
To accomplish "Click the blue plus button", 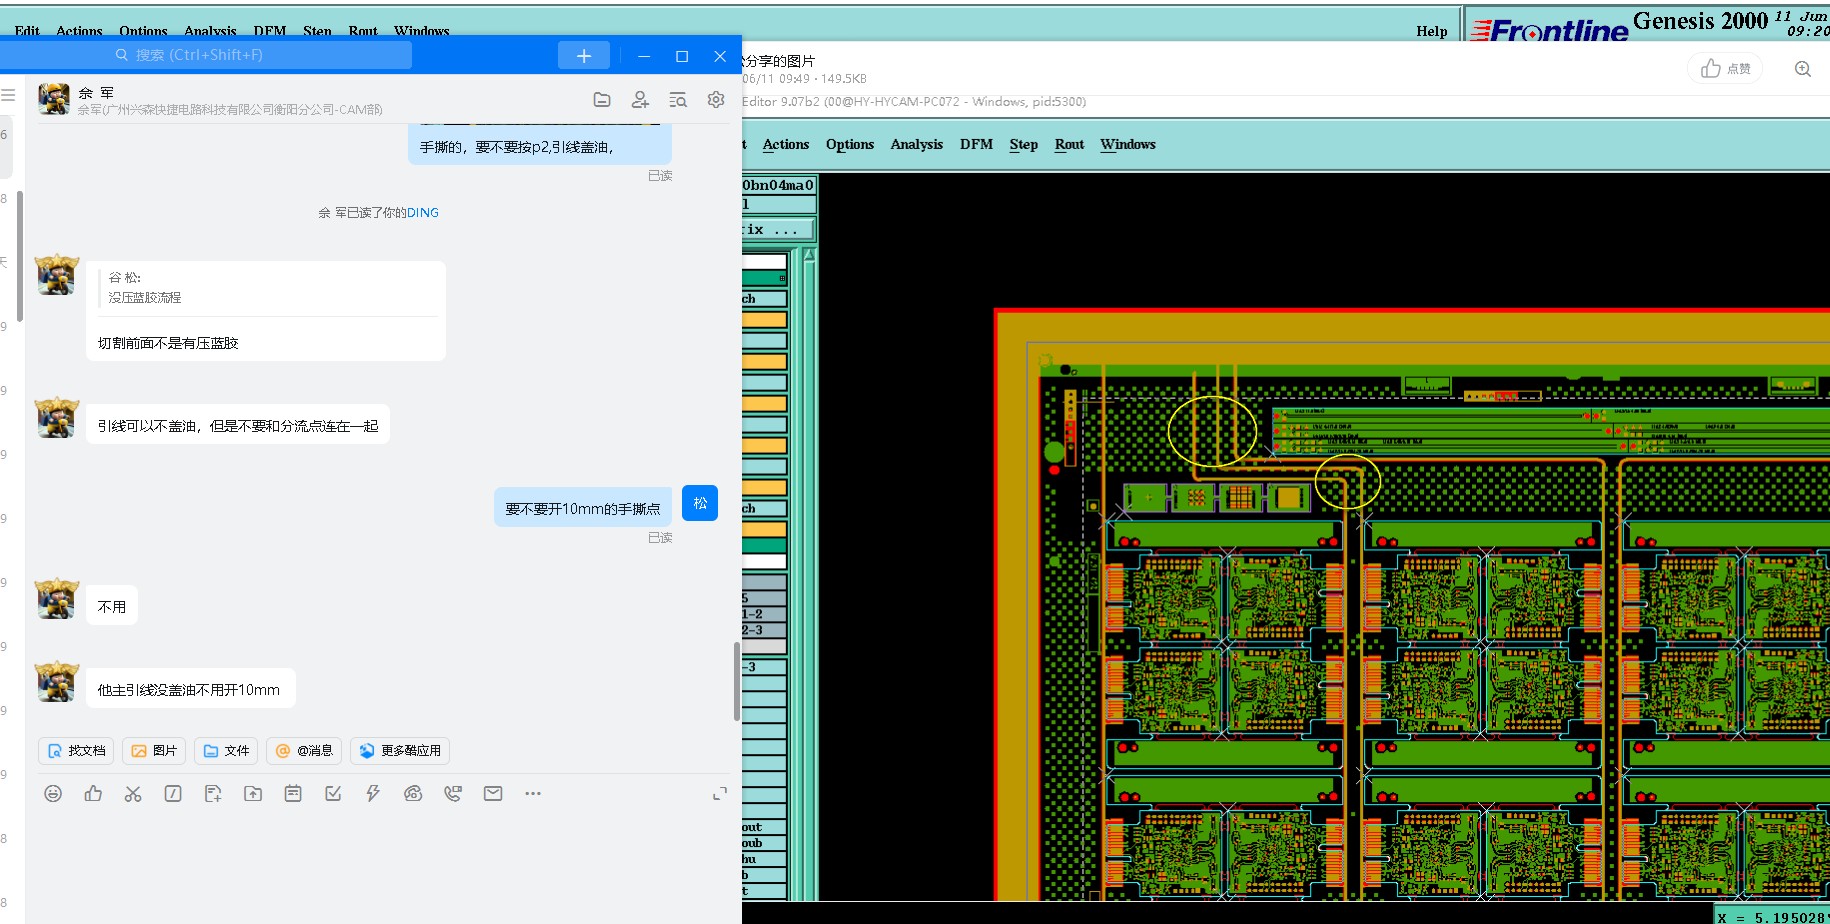I will coord(584,56).
